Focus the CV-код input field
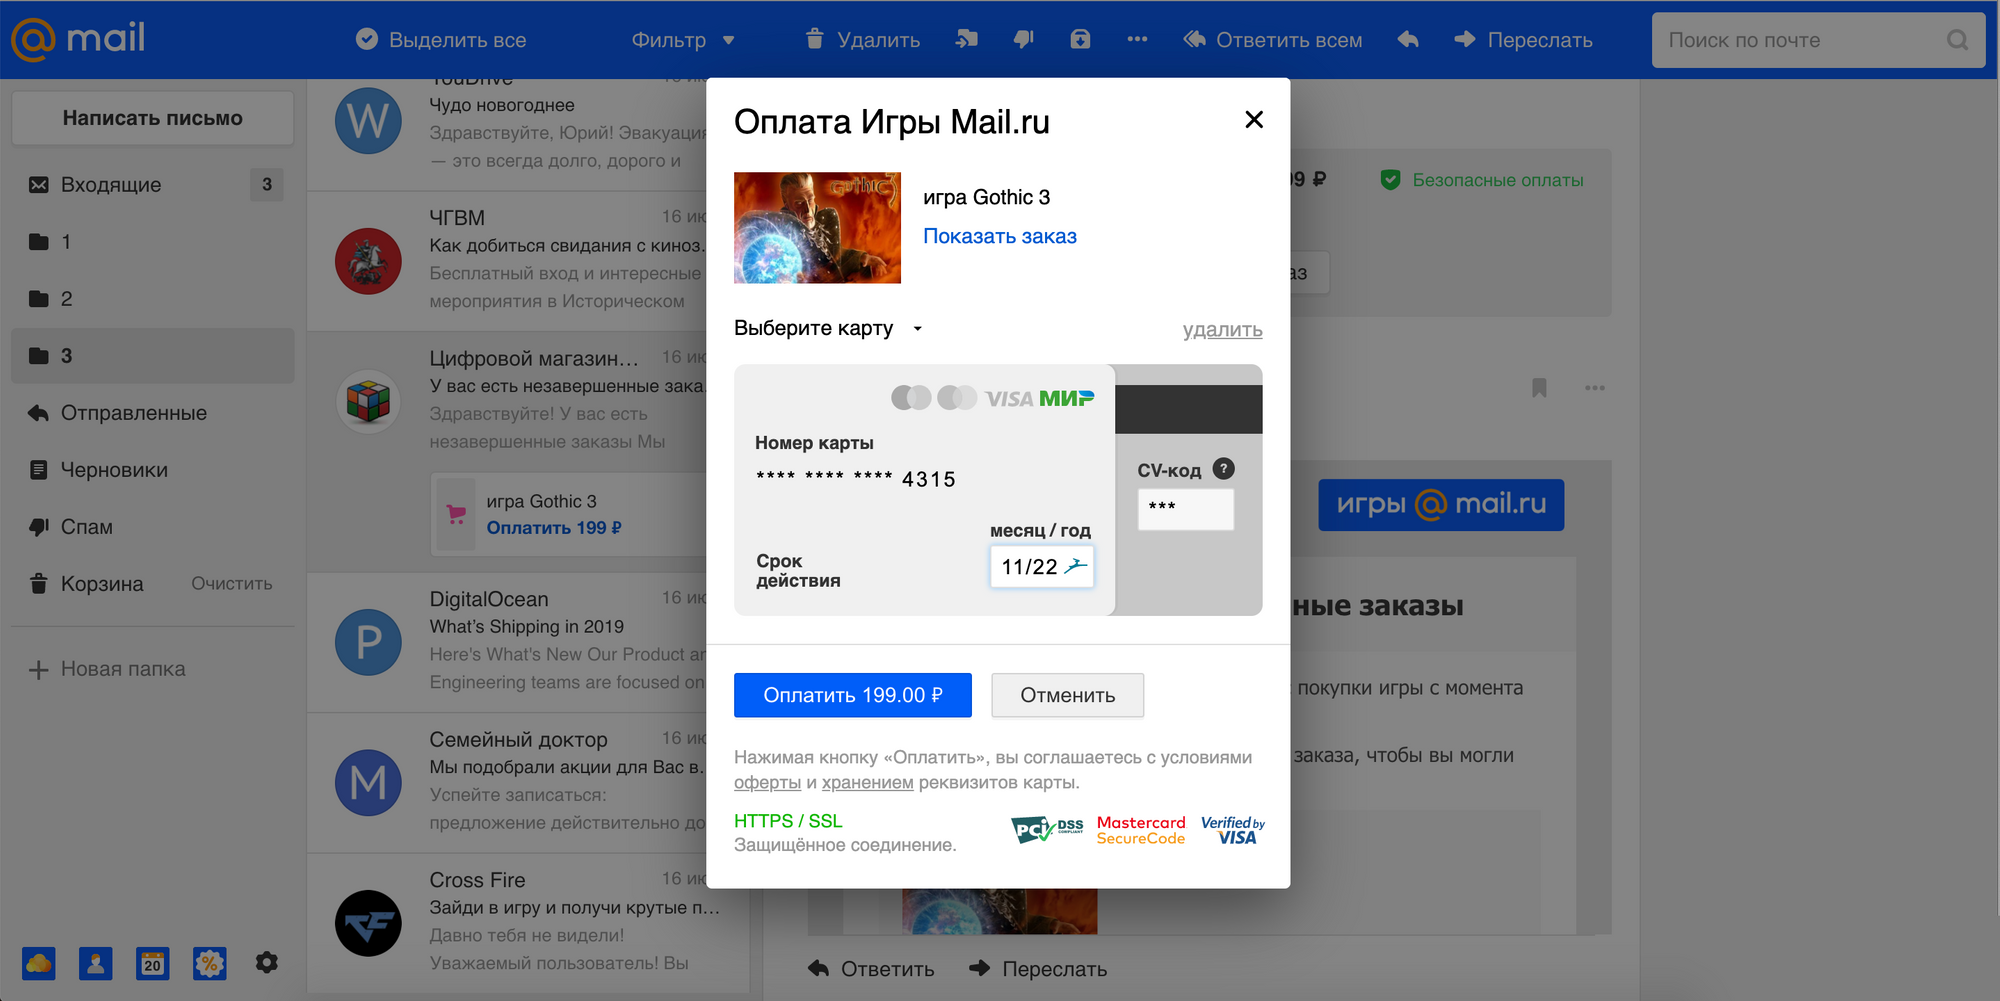Image resolution: width=2000 pixels, height=1001 pixels. [x=1185, y=508]
